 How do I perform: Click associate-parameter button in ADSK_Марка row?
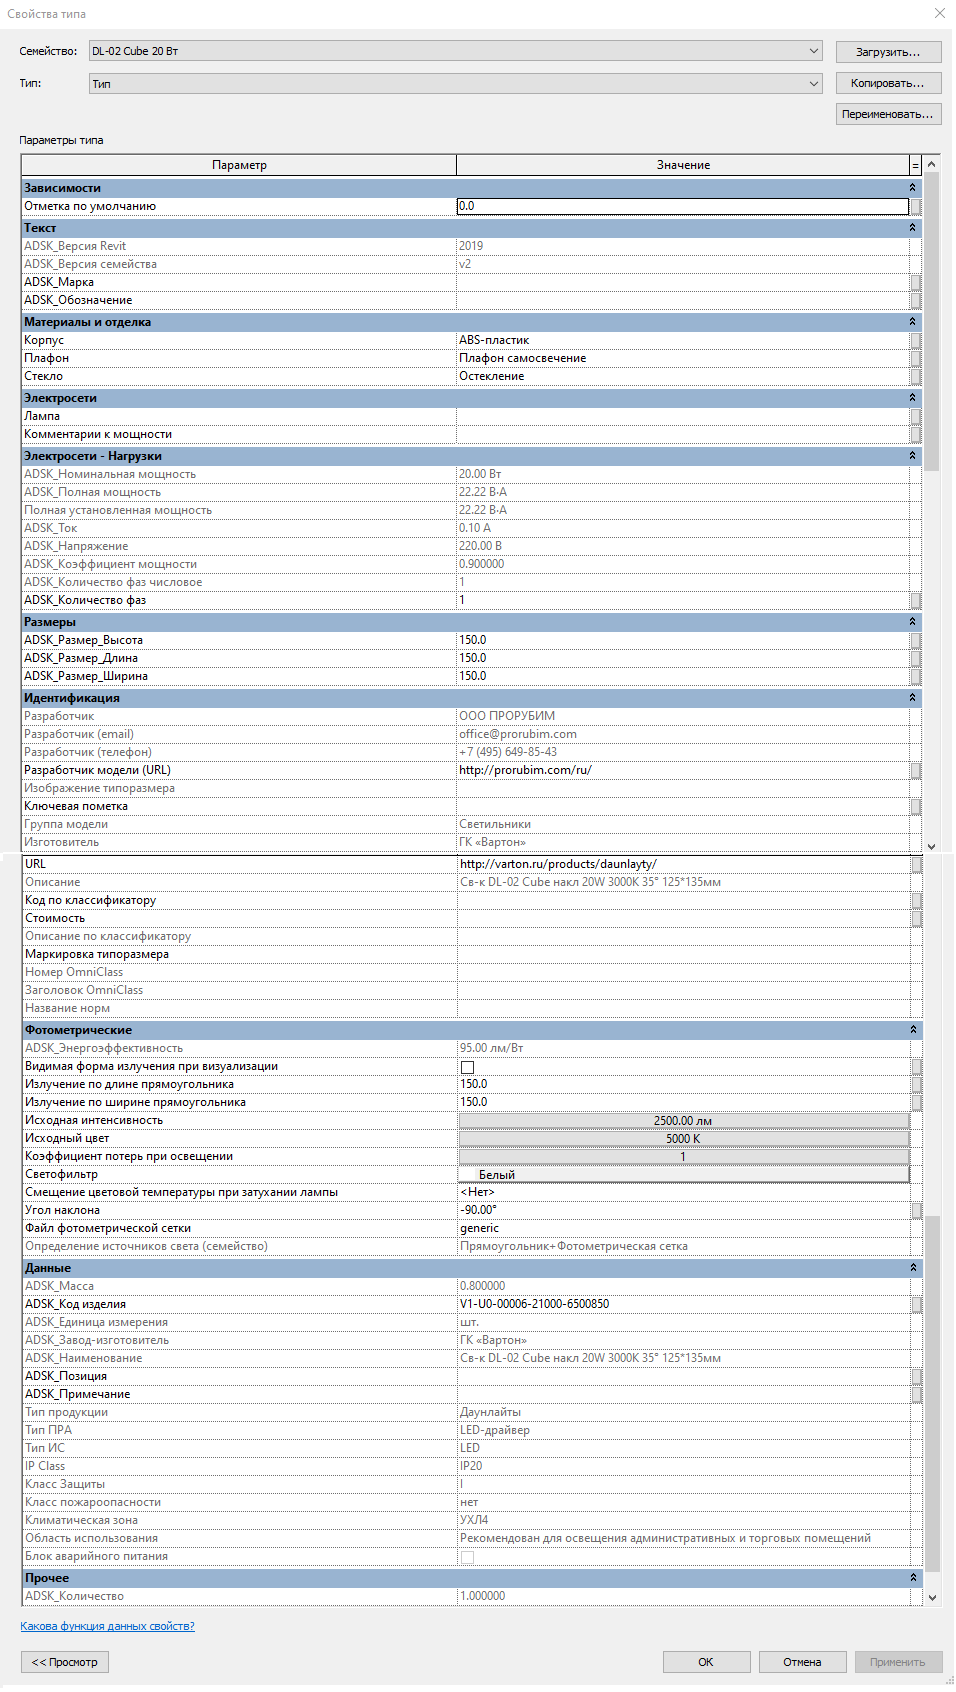(915, 282)
